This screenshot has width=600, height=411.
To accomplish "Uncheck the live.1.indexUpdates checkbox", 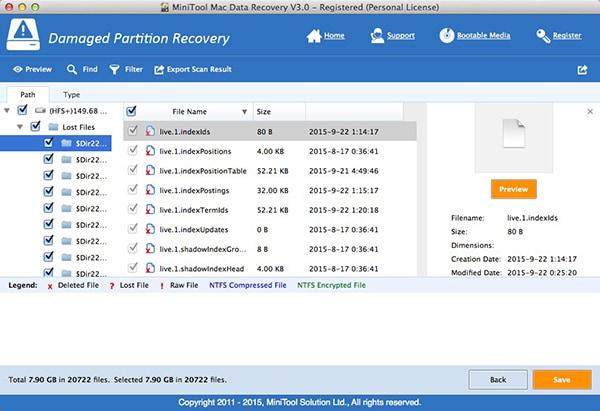I will [x=132, y=229].
